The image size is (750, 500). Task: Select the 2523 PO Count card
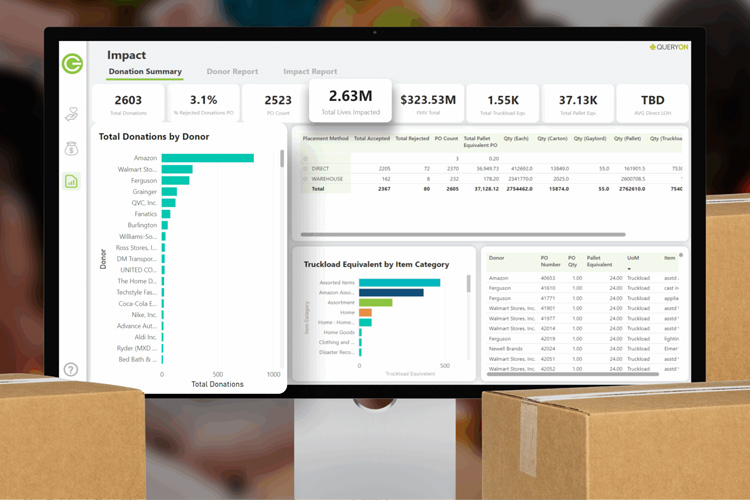pyautogui.click(x=277, y=103)
